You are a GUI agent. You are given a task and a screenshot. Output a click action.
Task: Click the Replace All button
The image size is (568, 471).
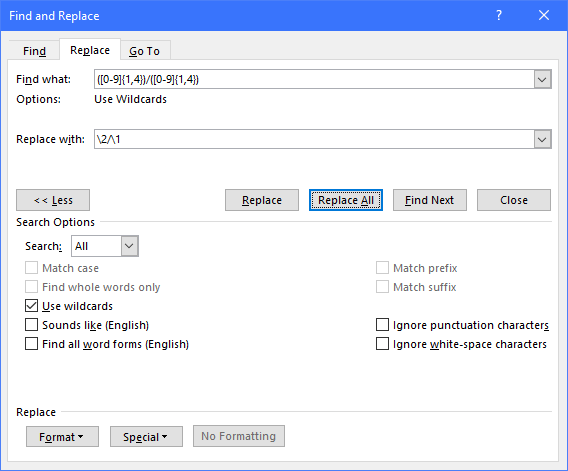(x=346, y=200)
